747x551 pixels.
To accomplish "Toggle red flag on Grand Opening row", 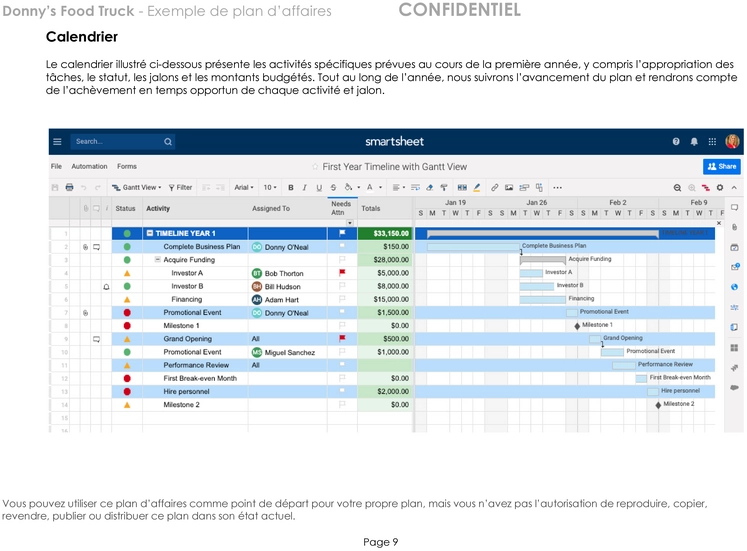I will (x=342, y=338).
